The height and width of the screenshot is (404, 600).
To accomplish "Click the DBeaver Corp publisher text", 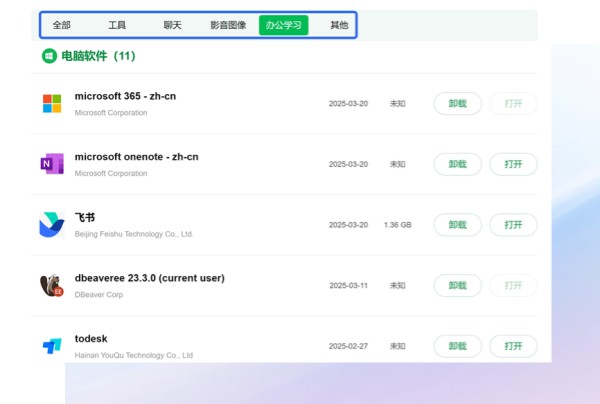I will pos(99,295).
